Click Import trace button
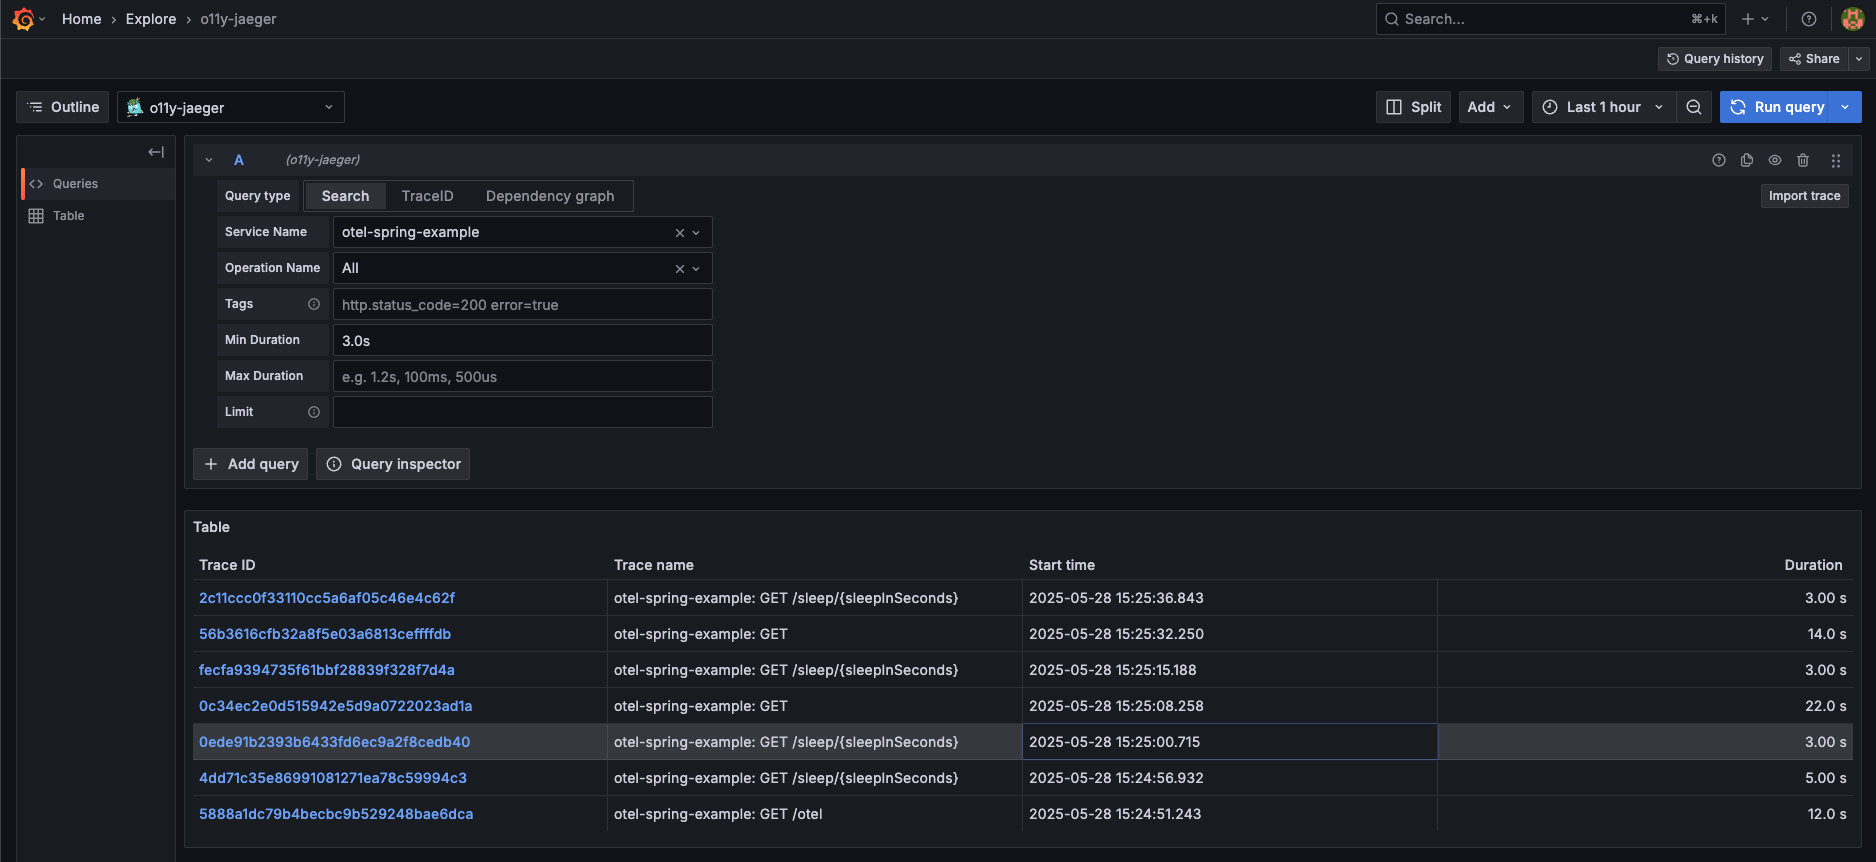Image resolution: width=1876 pixels, height=862 pixels. click(1804, 196)
